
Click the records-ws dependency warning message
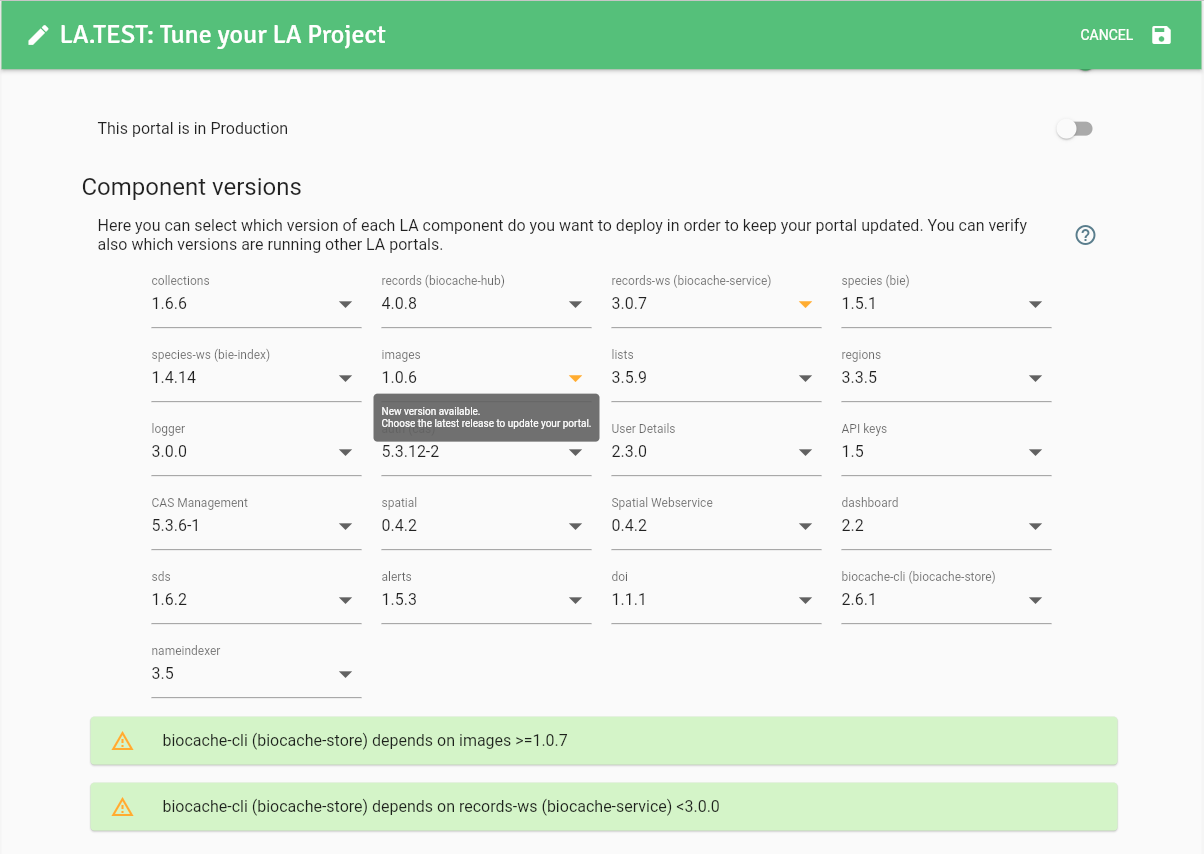click(441, 806)
